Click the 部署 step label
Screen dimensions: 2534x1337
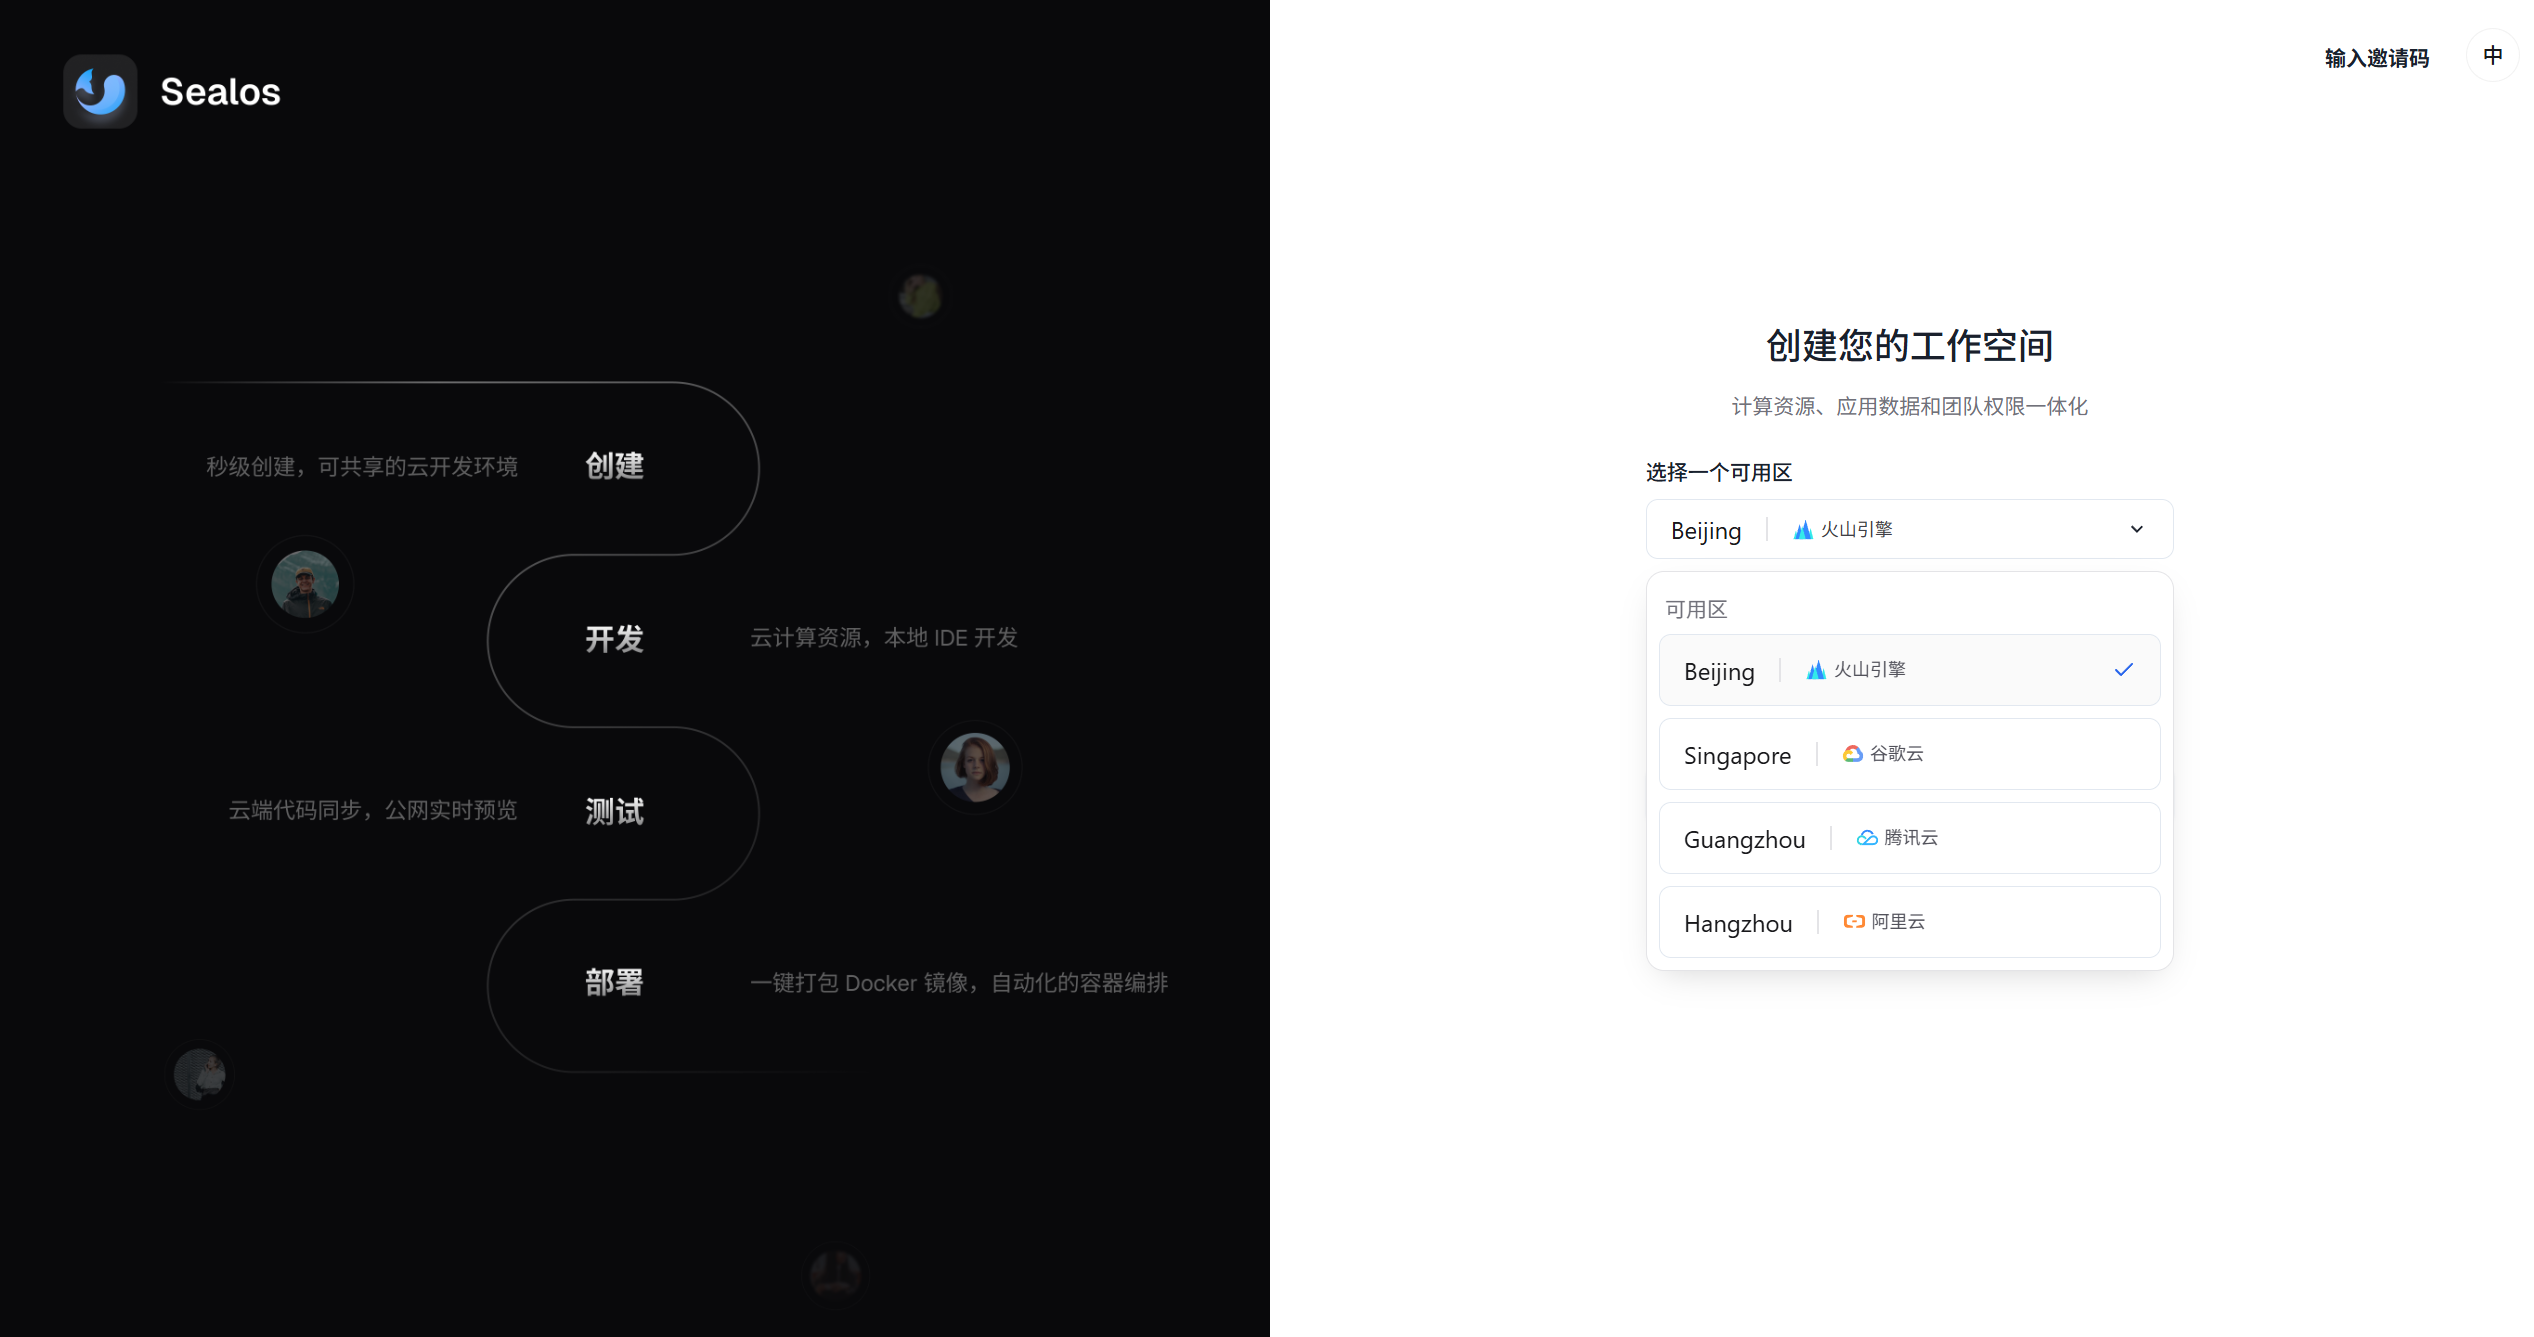[x=613, y=983]
